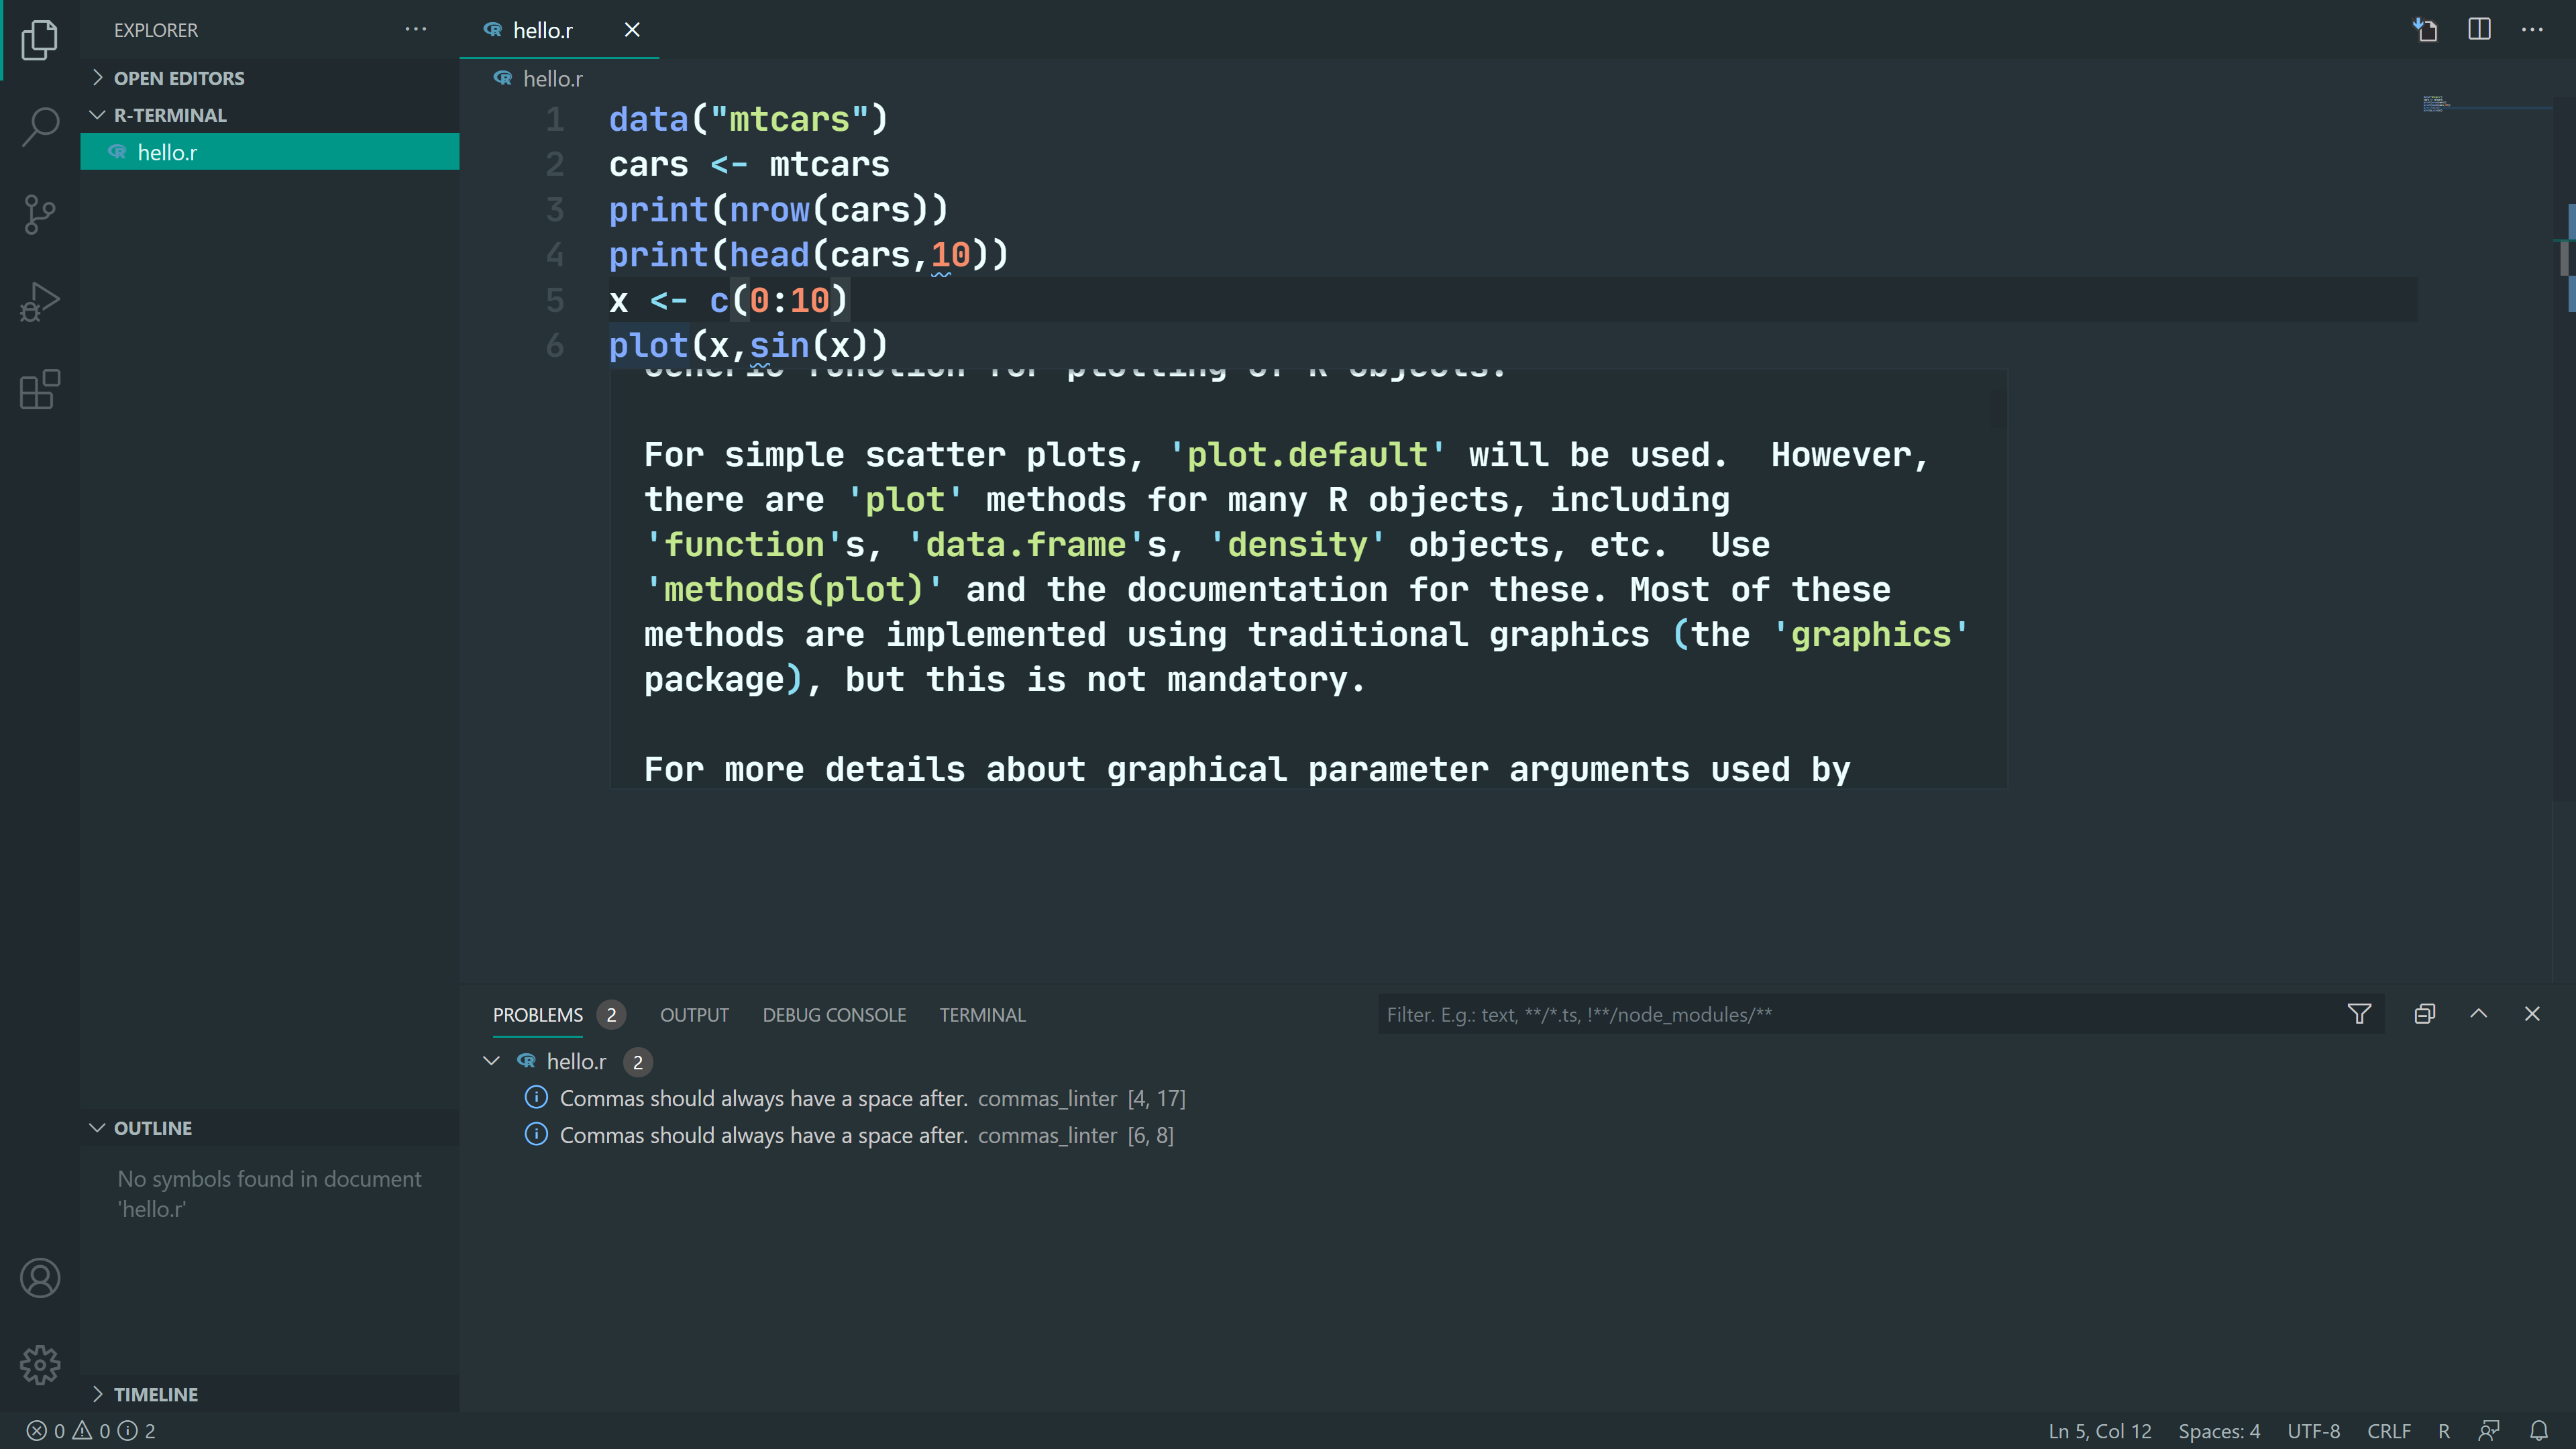Open the Explorer view in the activity bar
Image resolution: width=2576 pixels, height=1449 pixels.
pos(39,40)
